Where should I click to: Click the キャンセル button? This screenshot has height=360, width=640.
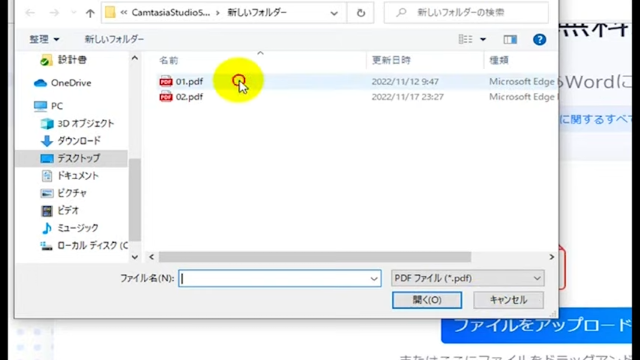tap(508, 300)
